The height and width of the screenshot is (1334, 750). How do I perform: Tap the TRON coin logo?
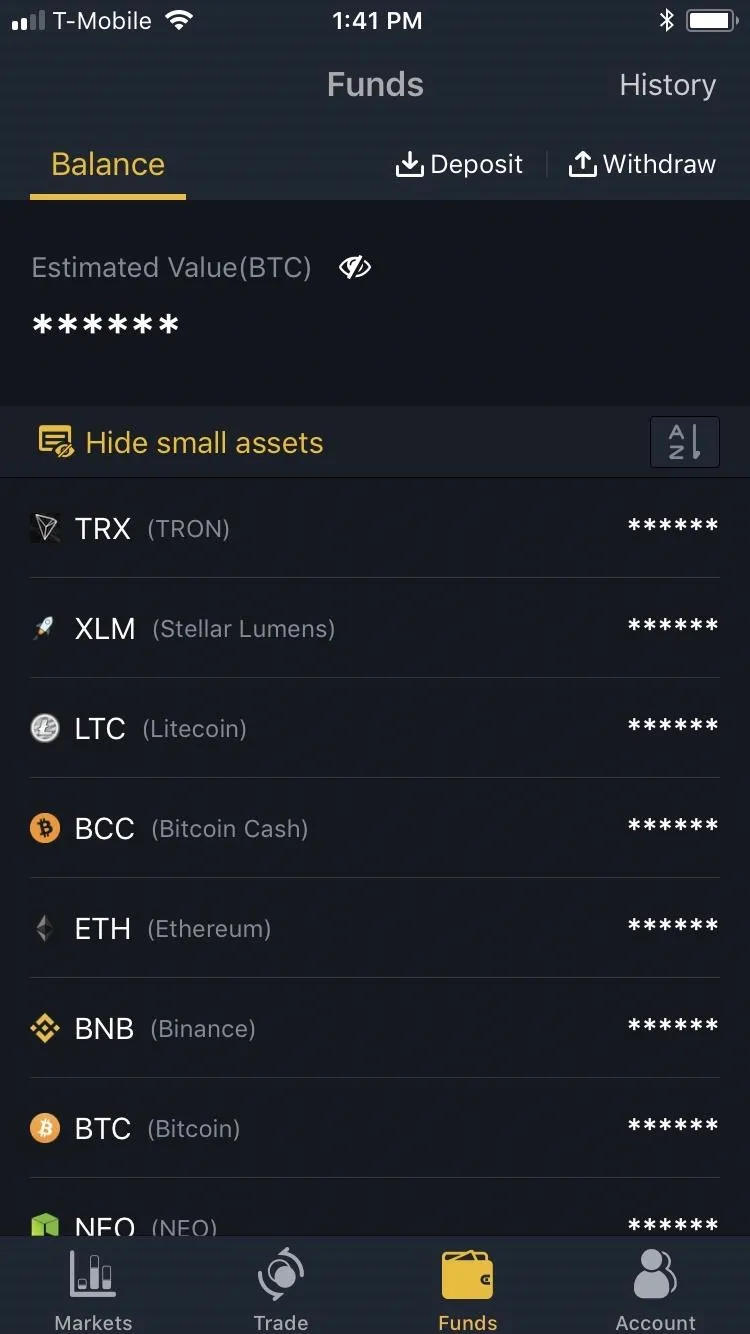tap(45, 528)
